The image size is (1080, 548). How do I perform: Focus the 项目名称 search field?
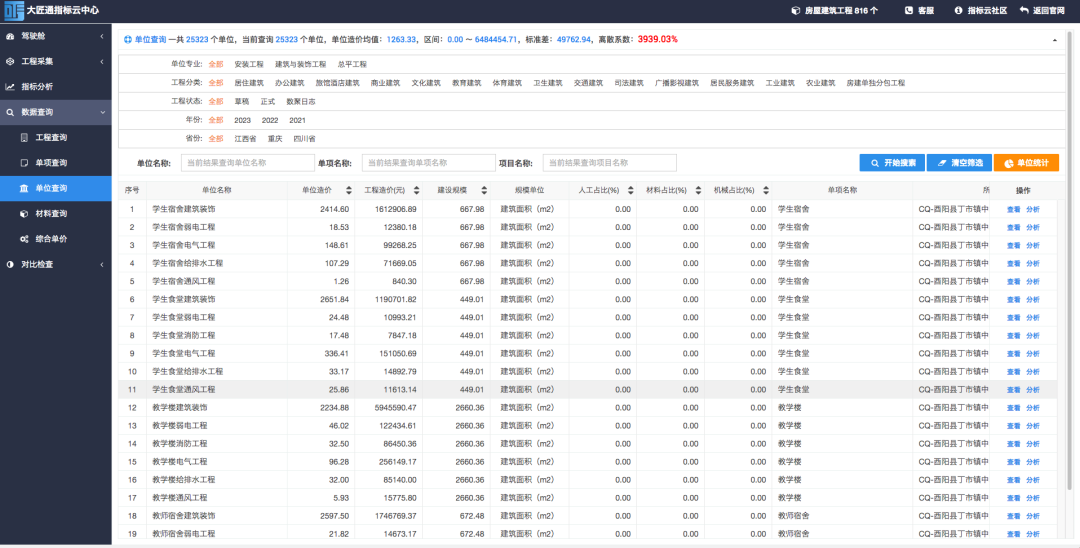click(610, 163)
